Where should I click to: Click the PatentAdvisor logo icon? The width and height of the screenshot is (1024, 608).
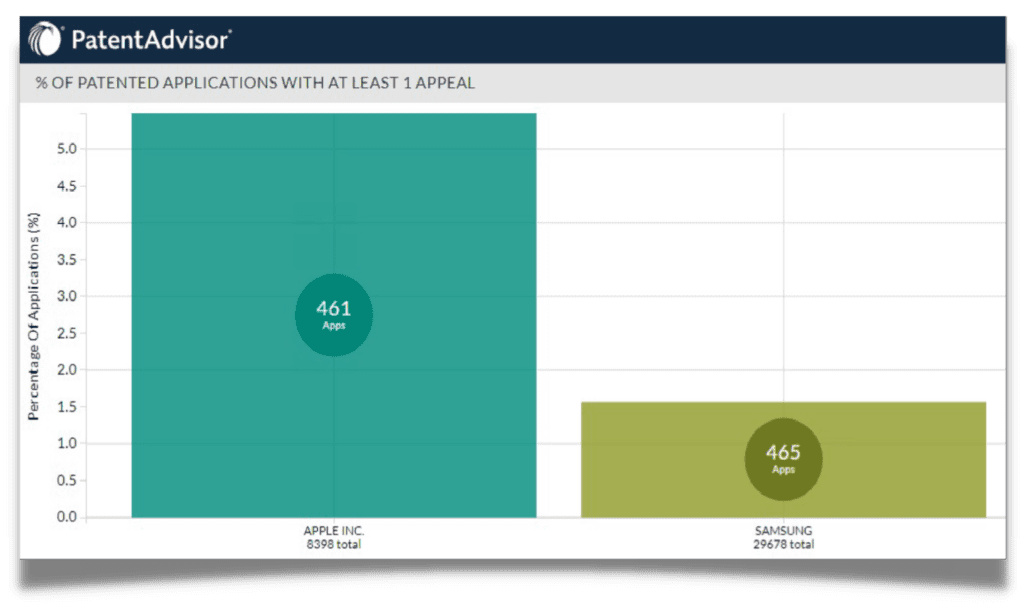pyautogui.click(x=44, y=39)
